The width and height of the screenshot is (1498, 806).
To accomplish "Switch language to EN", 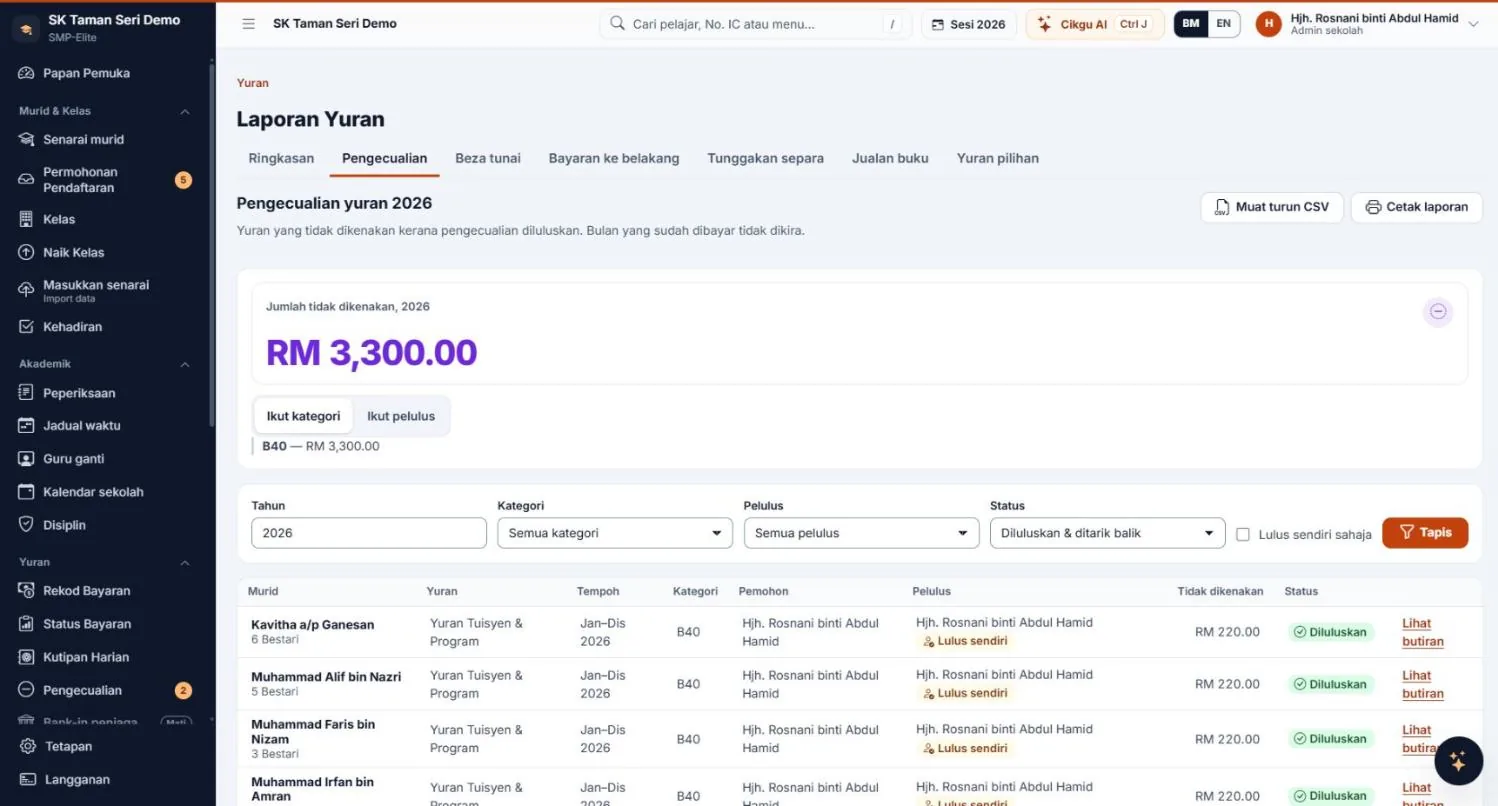I will click(x=1224, y=24).
